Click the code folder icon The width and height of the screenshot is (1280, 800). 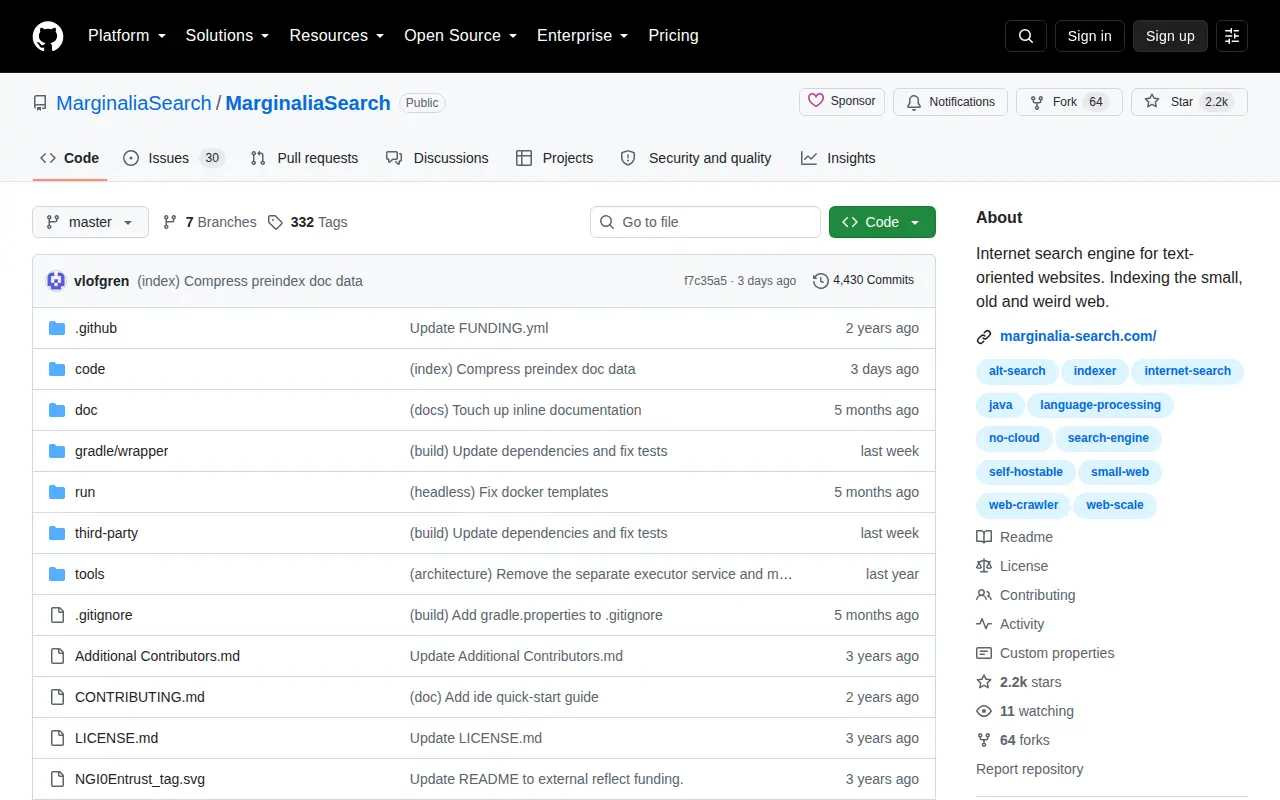[x=57, y=369]
